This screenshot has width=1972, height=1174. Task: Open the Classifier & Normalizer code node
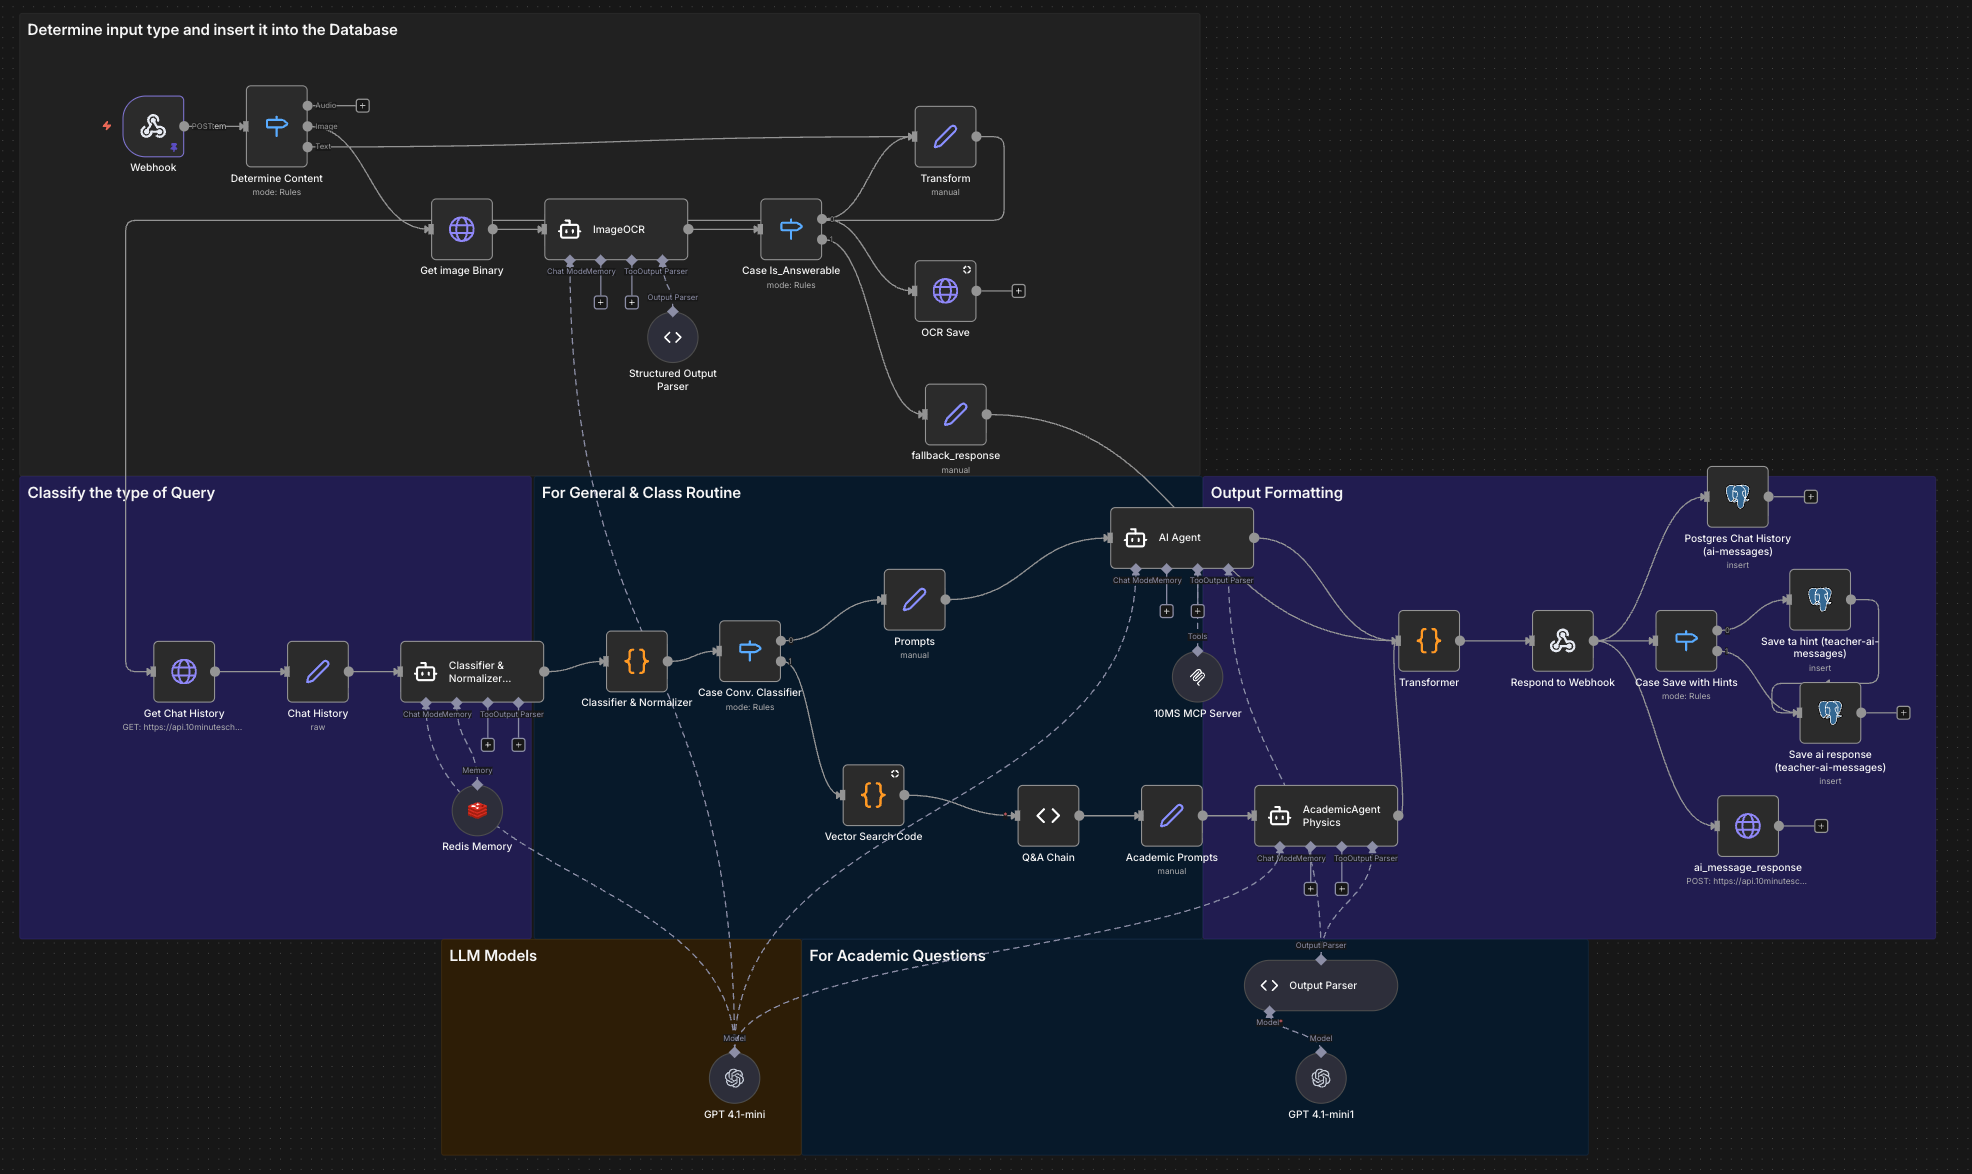(x=637, y=661)
